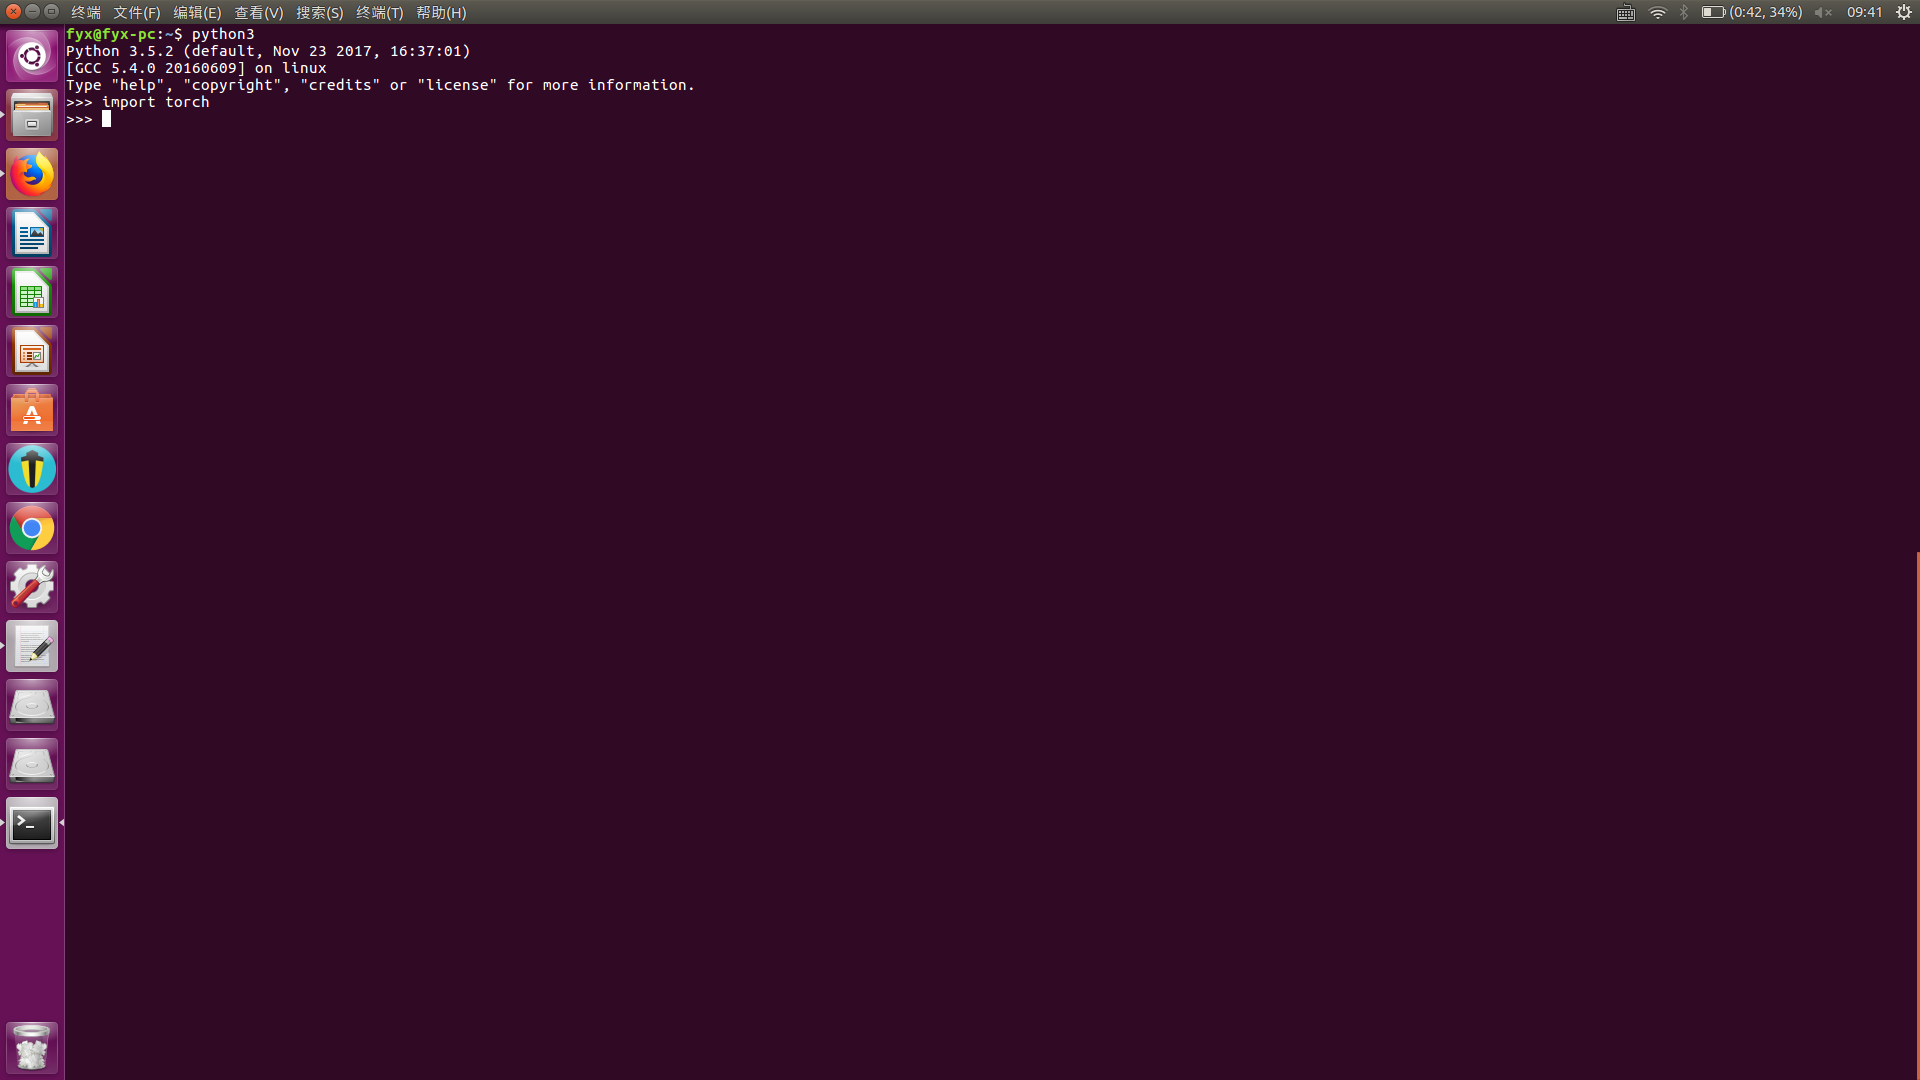Restore the maximized terminal window
This screenshot has width=1920, height=1080.
[x=51, y=11]
